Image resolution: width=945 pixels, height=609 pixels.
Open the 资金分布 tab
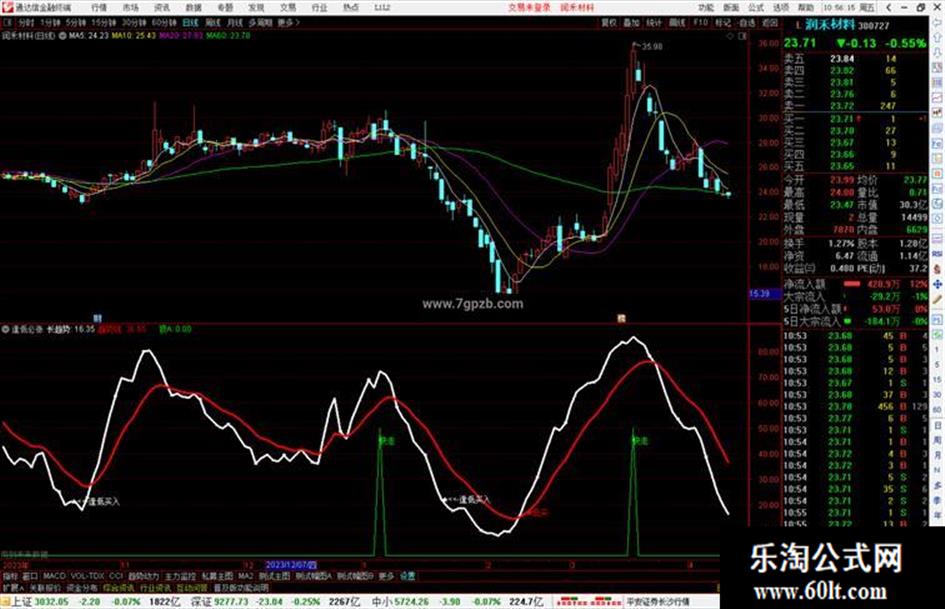pyautogui.click(x=82, y=587)
